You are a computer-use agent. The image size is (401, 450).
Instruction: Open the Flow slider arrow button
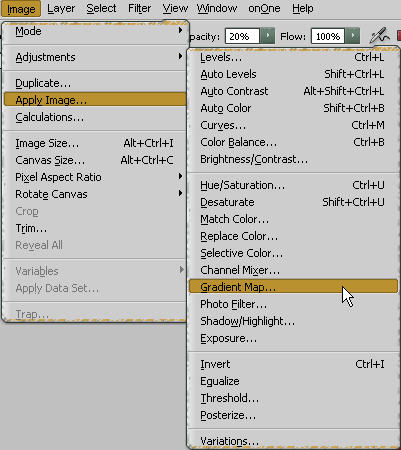[x=352, y=36]
